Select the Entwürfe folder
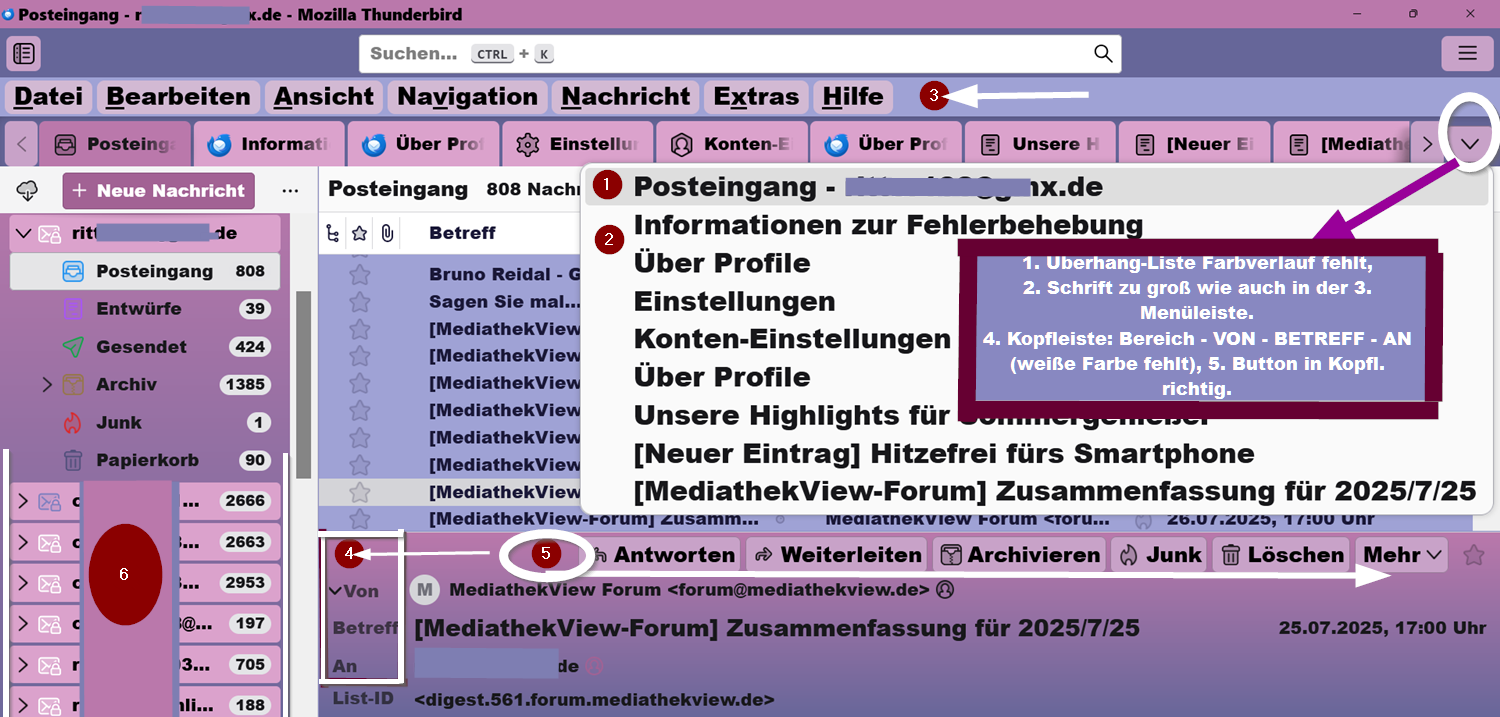 [x=145, y=309]
